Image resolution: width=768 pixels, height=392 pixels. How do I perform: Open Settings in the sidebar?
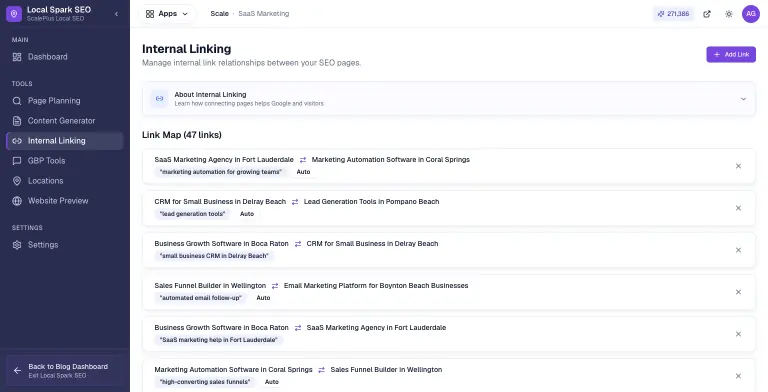tap(65, 245)
